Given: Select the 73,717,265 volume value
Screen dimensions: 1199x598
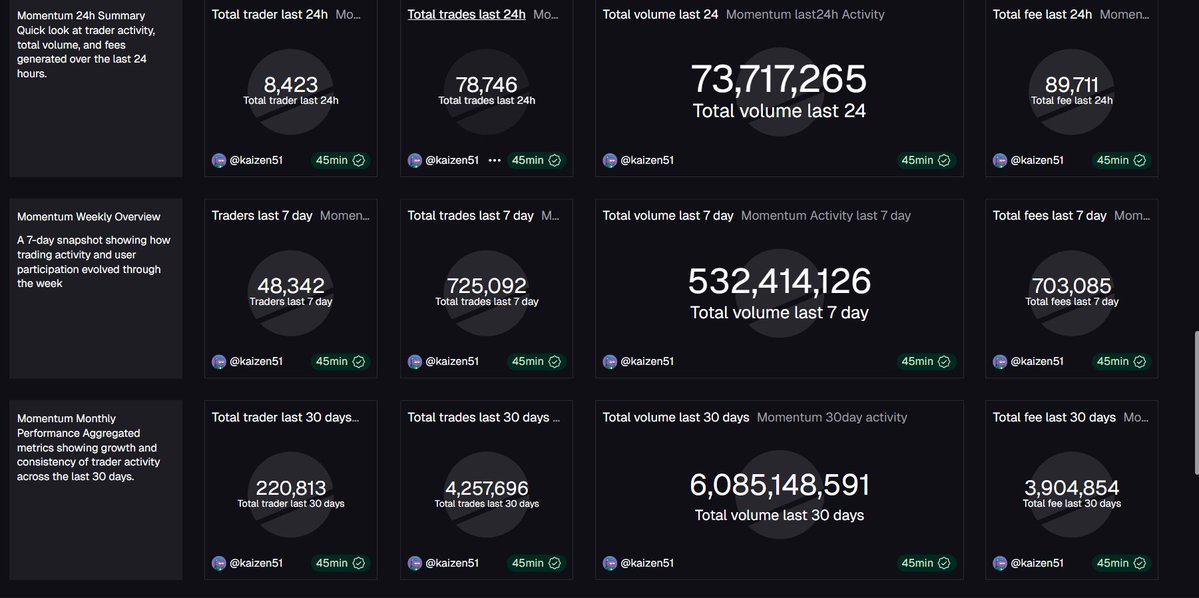Looking at the screenshot, I should click(x=779, y=79).
